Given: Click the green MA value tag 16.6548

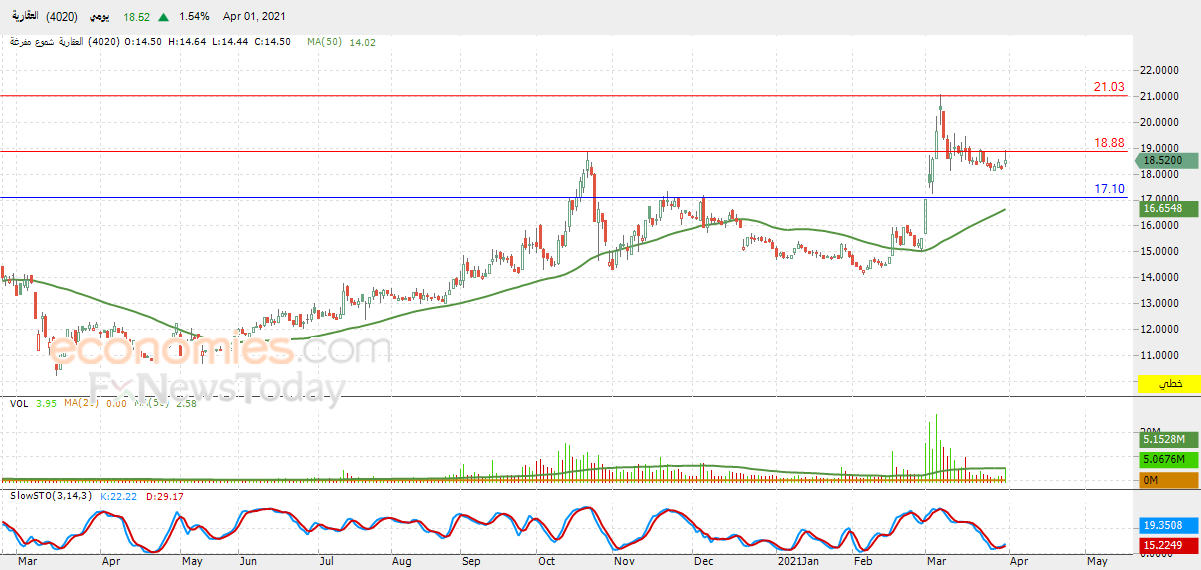Looking at the screenshot, I should click(x=1168, y=208).
